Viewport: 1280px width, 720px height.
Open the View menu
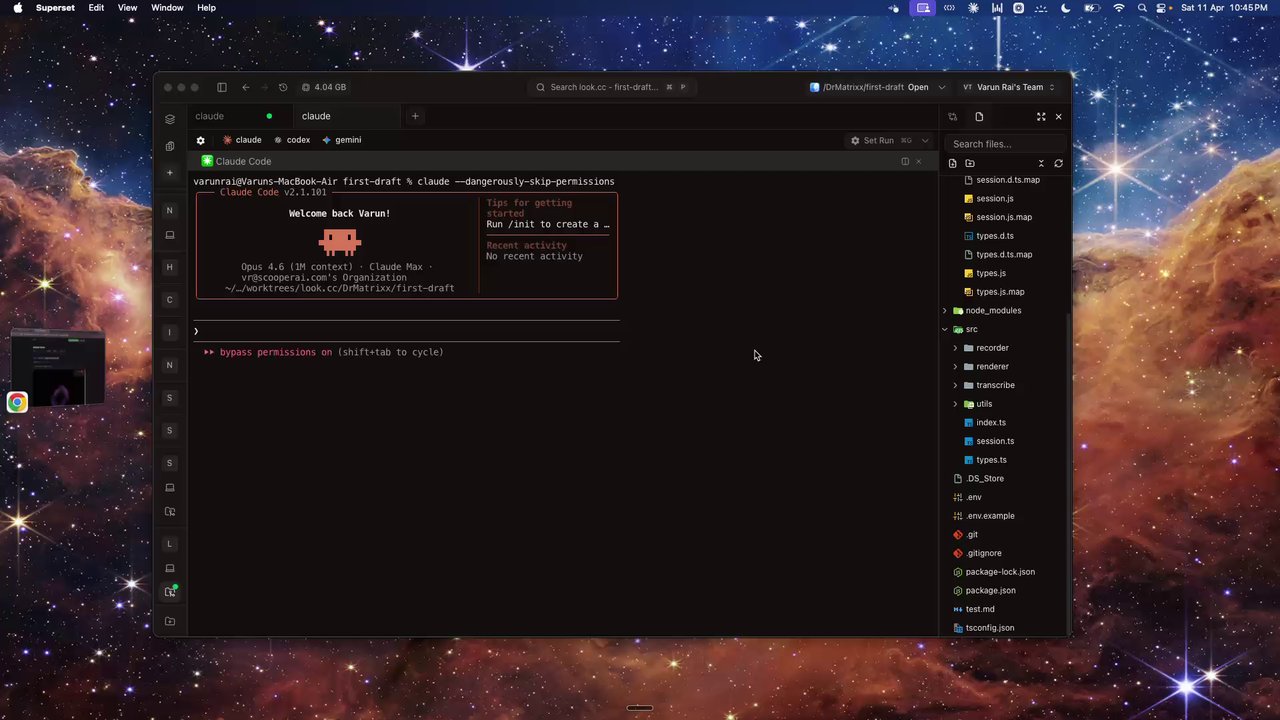click(127, 8)
